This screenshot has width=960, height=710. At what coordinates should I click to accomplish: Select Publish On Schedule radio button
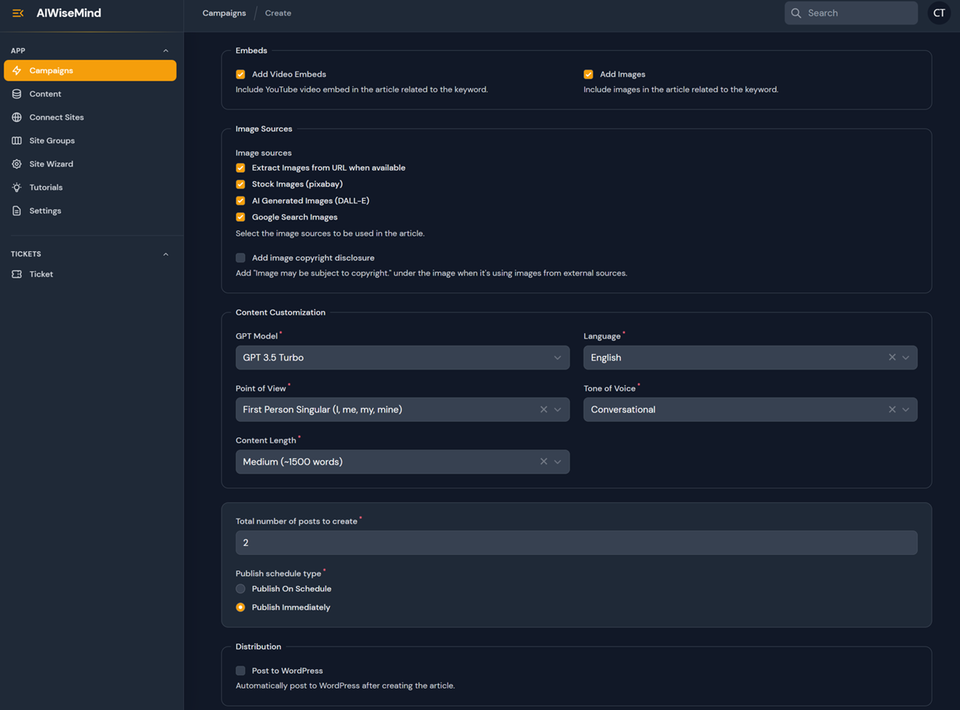[x=241, y=589]
